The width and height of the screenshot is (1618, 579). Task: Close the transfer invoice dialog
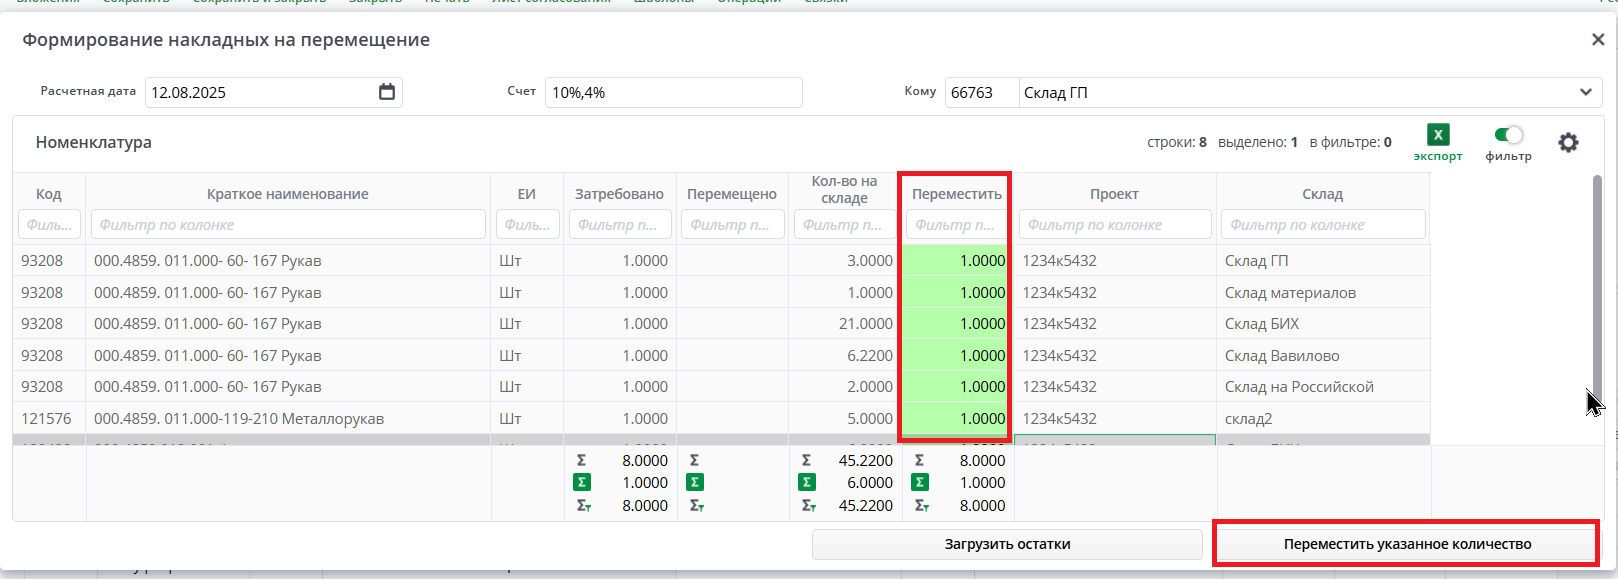tap(1597, 40)
